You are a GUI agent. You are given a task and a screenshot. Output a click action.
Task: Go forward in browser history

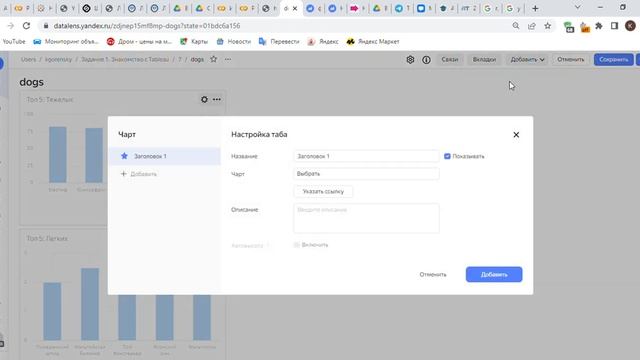point(11,26)
